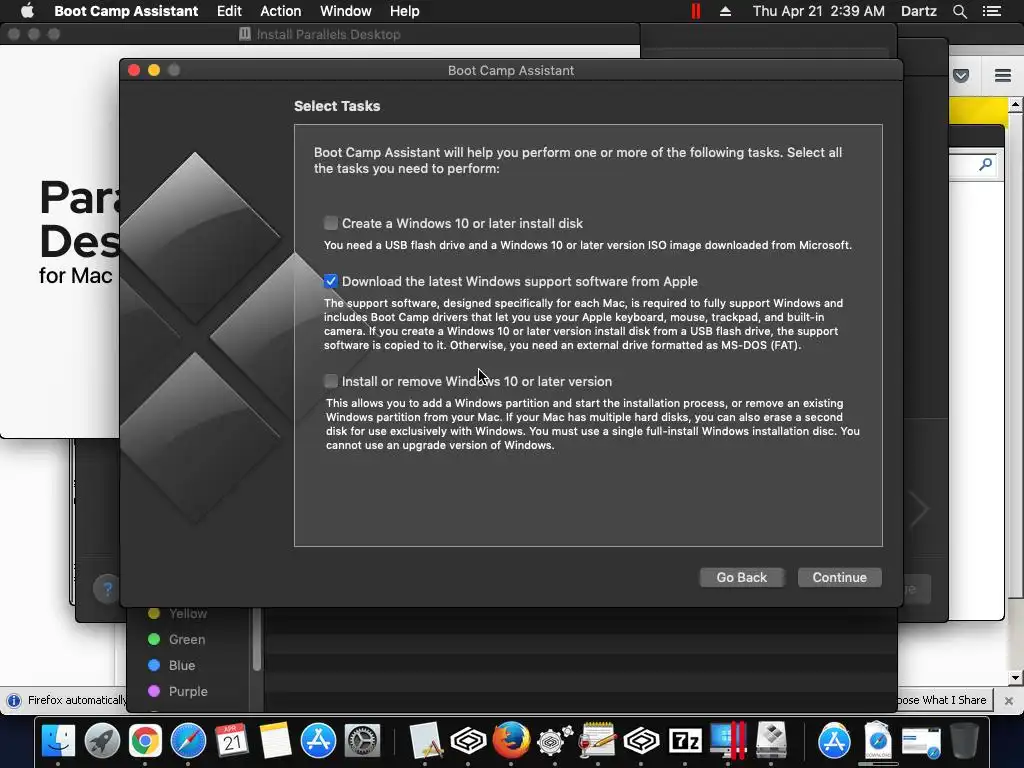Click the Finder sidebar scrollbar
The image size is (1024, 768).
click(257, 640)
